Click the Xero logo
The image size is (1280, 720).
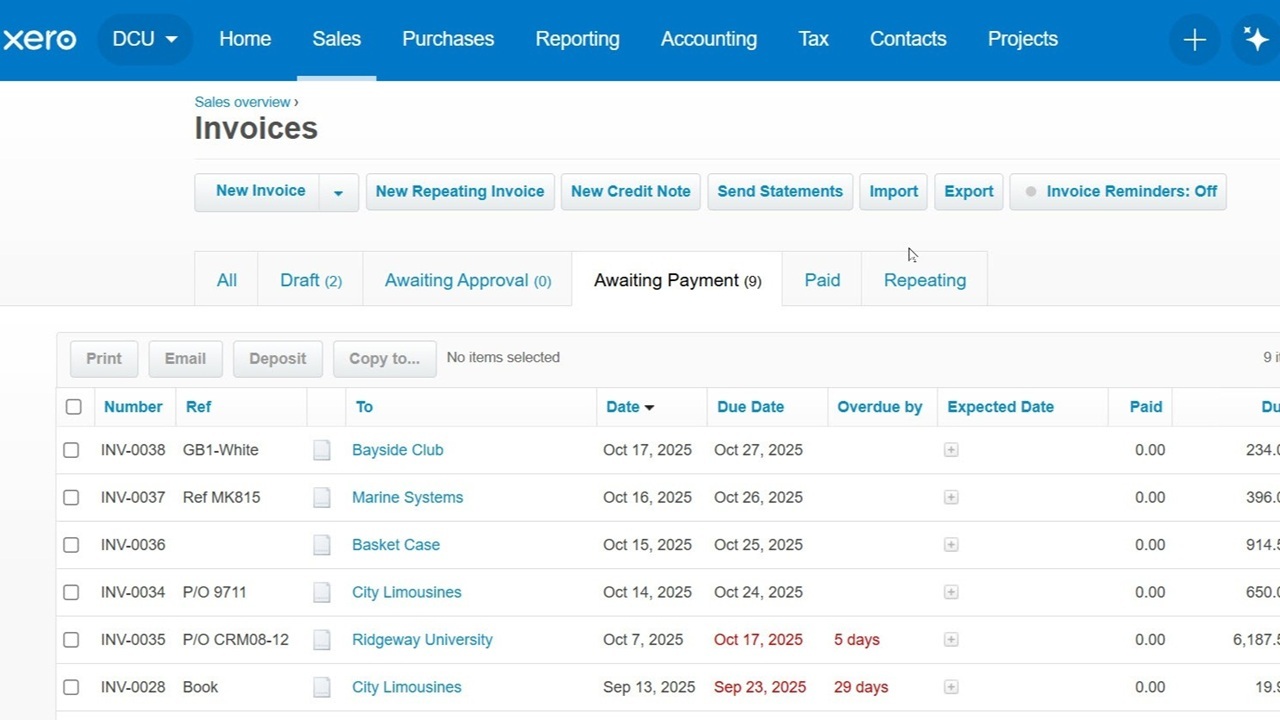coord(40,39)
